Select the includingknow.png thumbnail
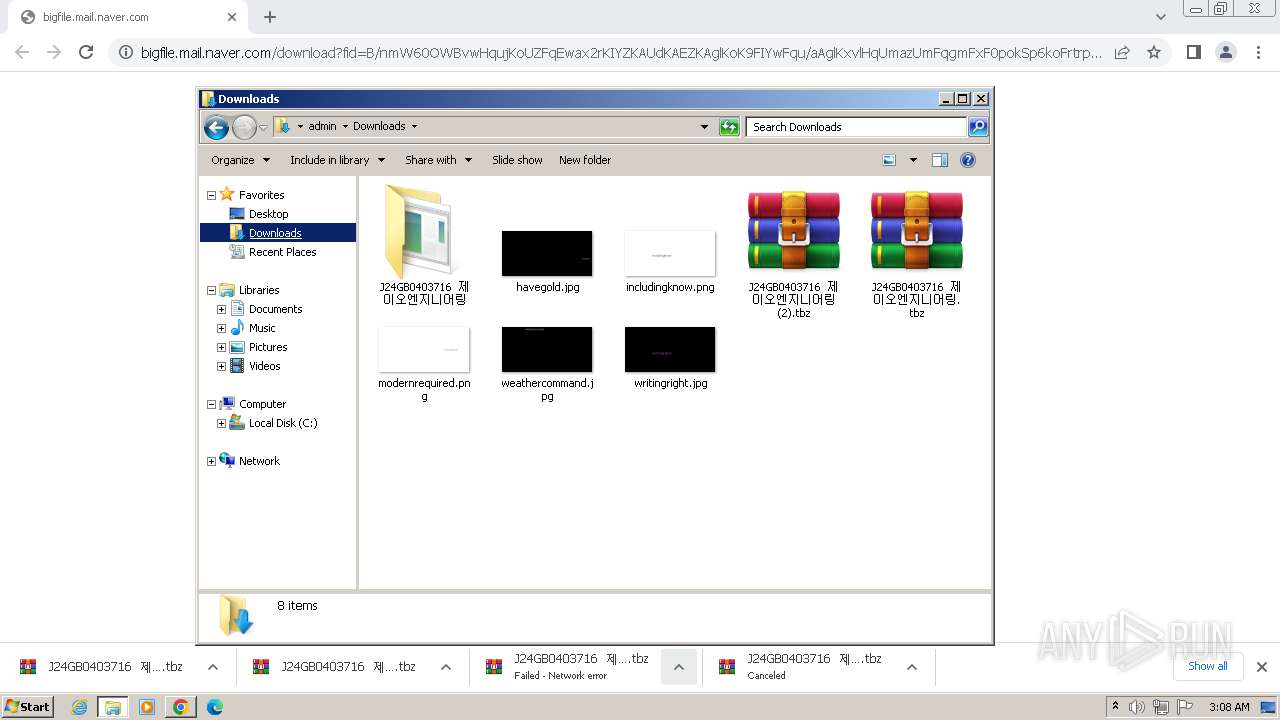The width and height of the screenshot is (1280, 720). click(x=670, y=253)
